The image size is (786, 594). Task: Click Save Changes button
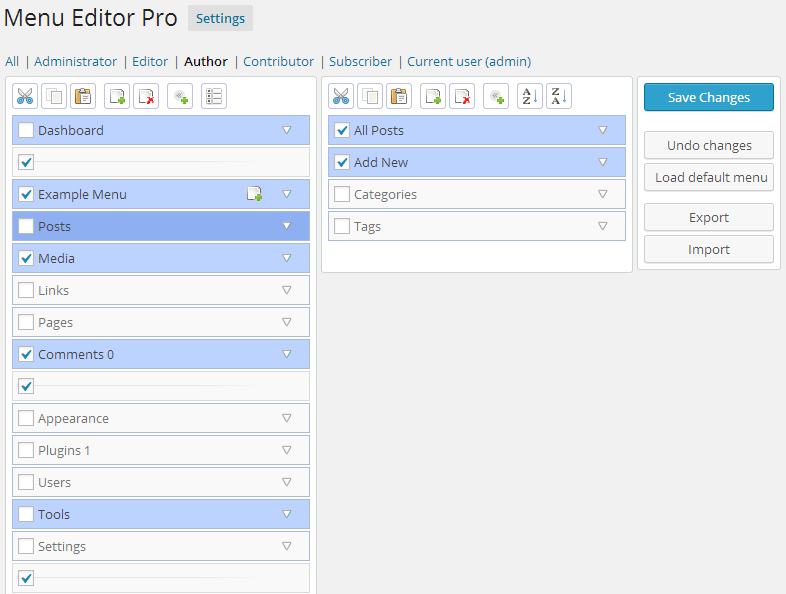tap(709, 97)
